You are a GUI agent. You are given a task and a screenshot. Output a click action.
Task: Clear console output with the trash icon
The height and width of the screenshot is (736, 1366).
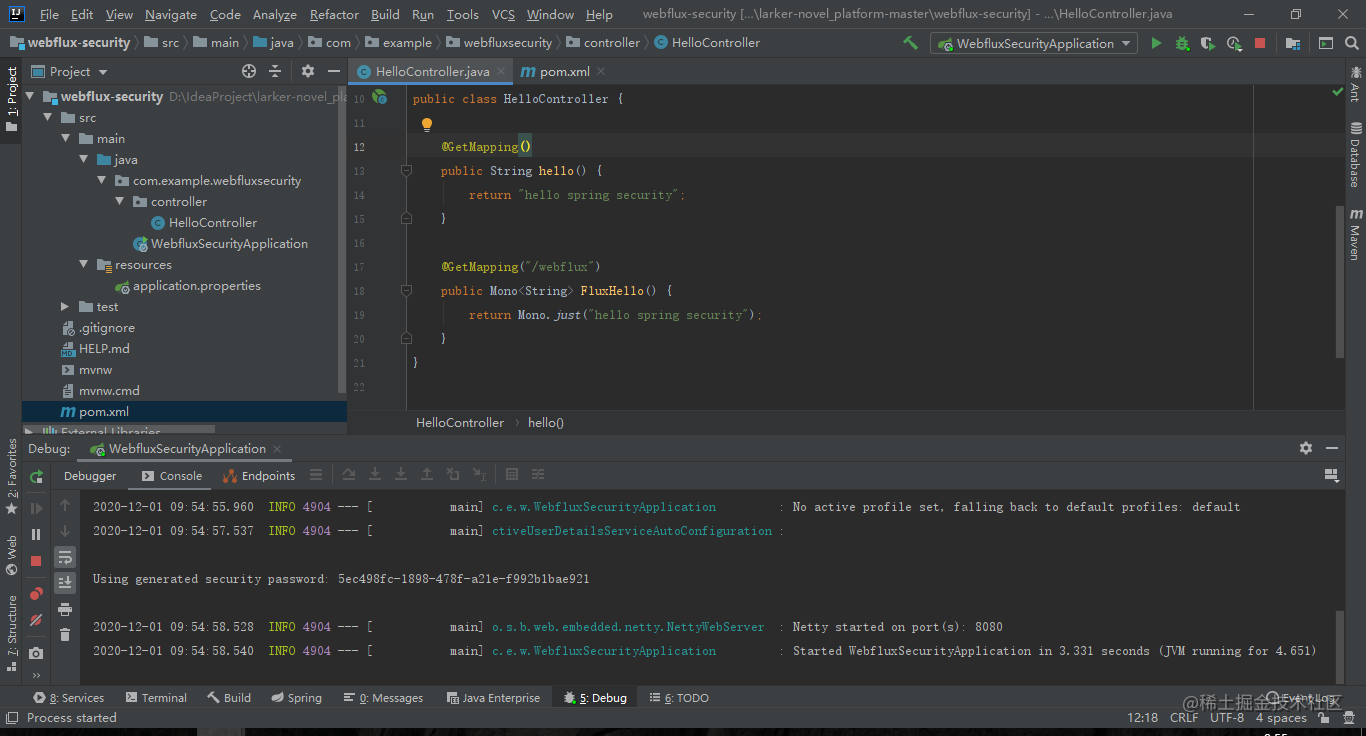click(65, 634)
